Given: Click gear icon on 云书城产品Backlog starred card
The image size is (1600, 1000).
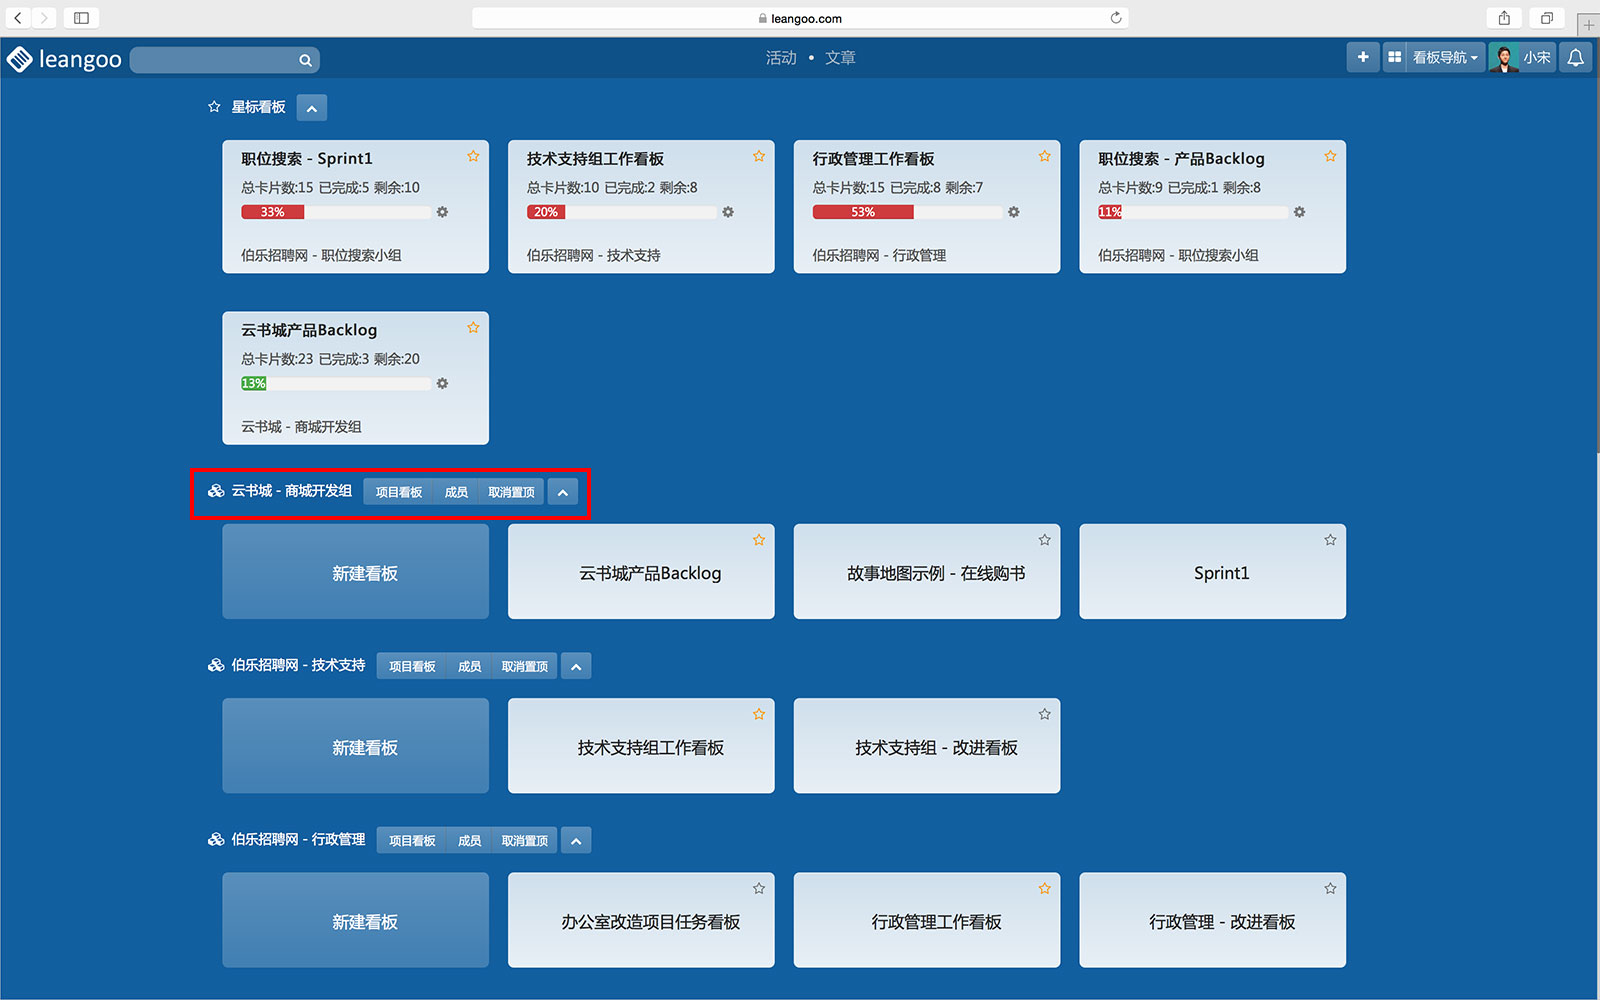Looking at the screenshot, I should click(x=442, y=384).
